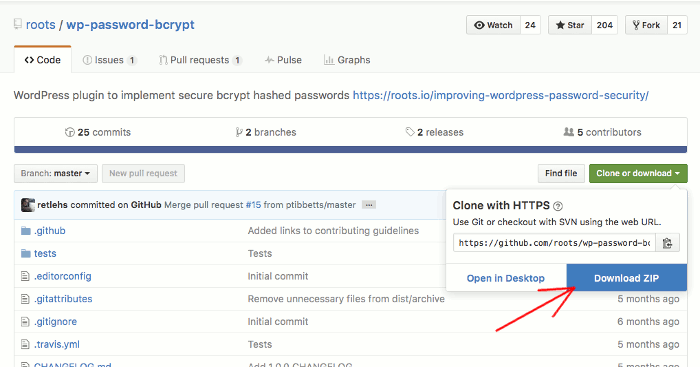Toggle the Clone or download dropdown
This screenshot has height=367, width=700.
tap(638, 173)
